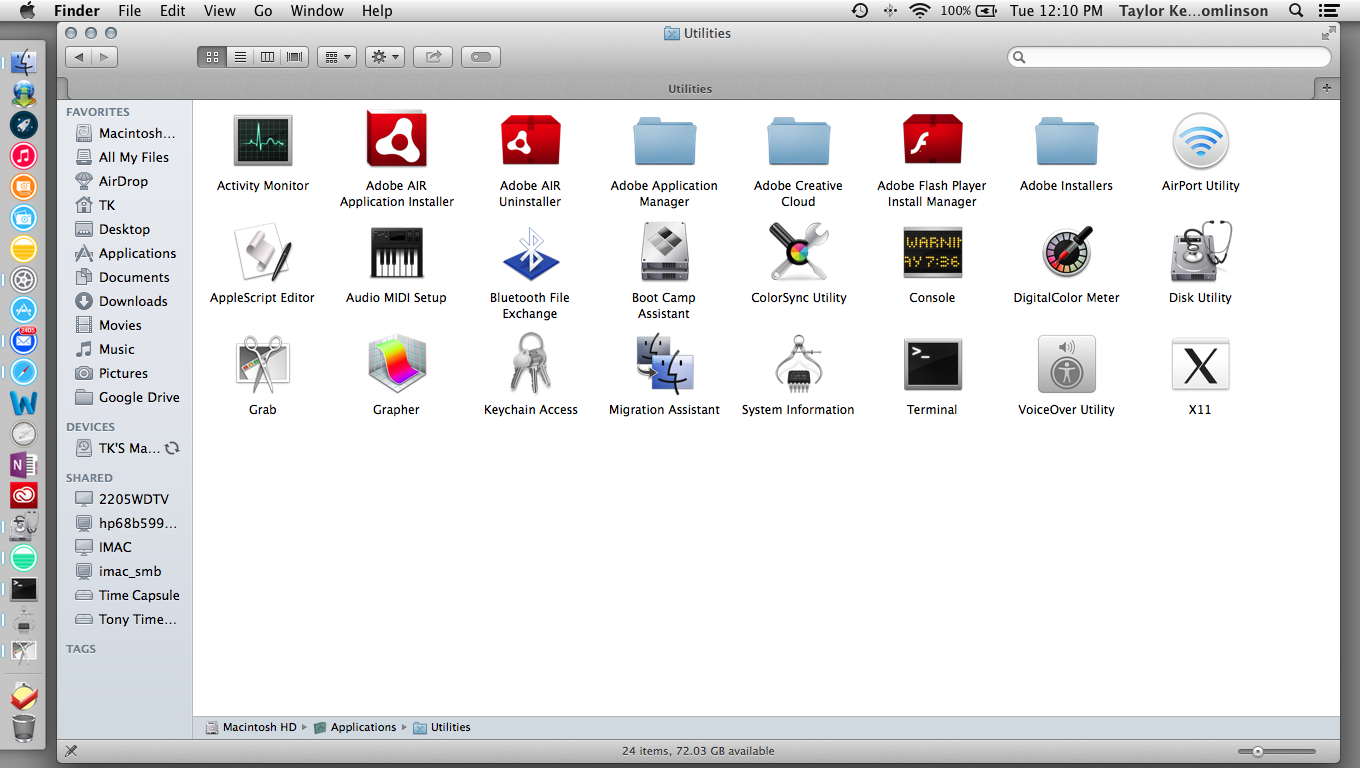
Task: Select the System Information icon
Action: [x=798, y=365]
